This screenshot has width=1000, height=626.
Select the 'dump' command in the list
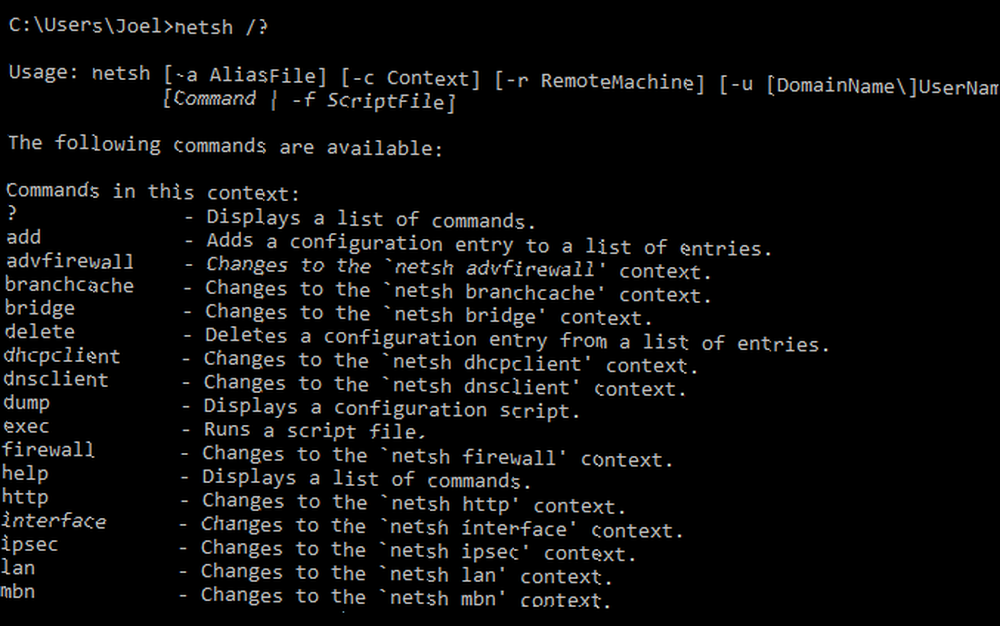[x=26, y=404]
